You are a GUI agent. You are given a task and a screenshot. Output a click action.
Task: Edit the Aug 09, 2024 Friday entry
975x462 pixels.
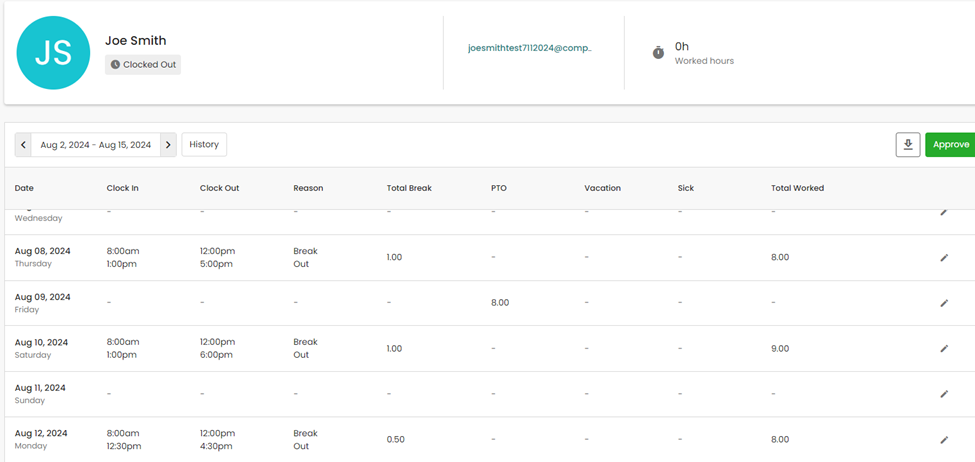coord(944,303)
